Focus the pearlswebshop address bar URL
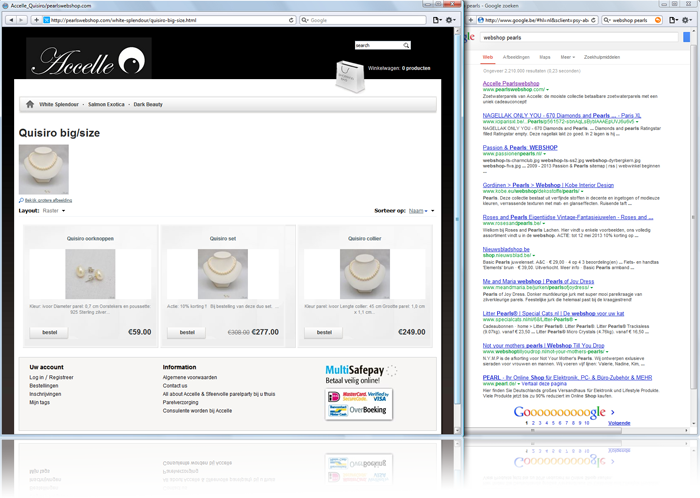The width and height of the screenshot is (700, 498). click(x=167, y=20)
